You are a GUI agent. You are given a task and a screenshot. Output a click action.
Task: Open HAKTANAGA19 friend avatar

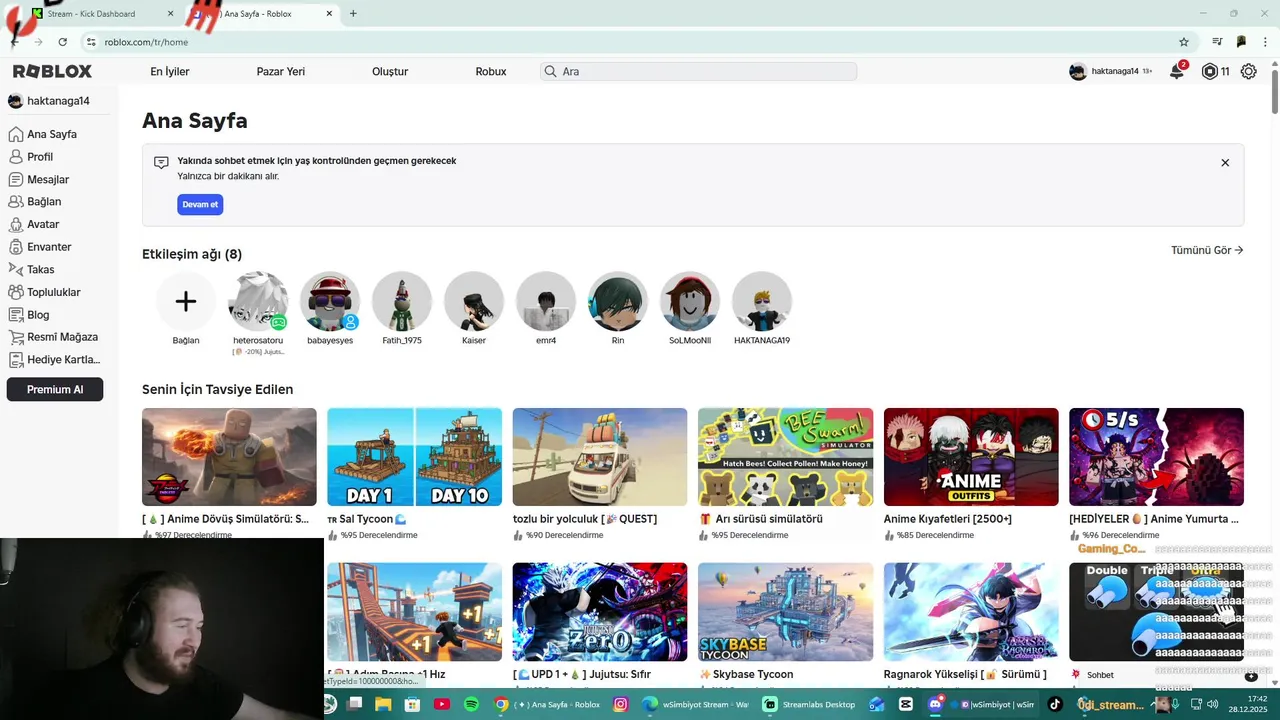[762, 301]
